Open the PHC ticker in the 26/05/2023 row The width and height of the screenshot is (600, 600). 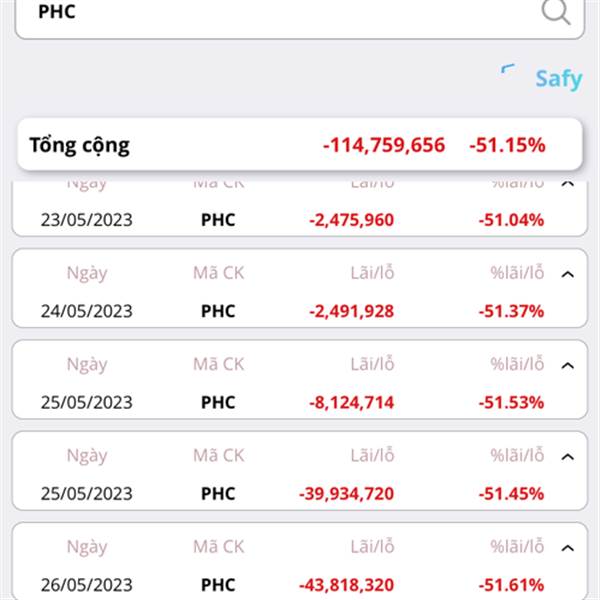point(218,584)
